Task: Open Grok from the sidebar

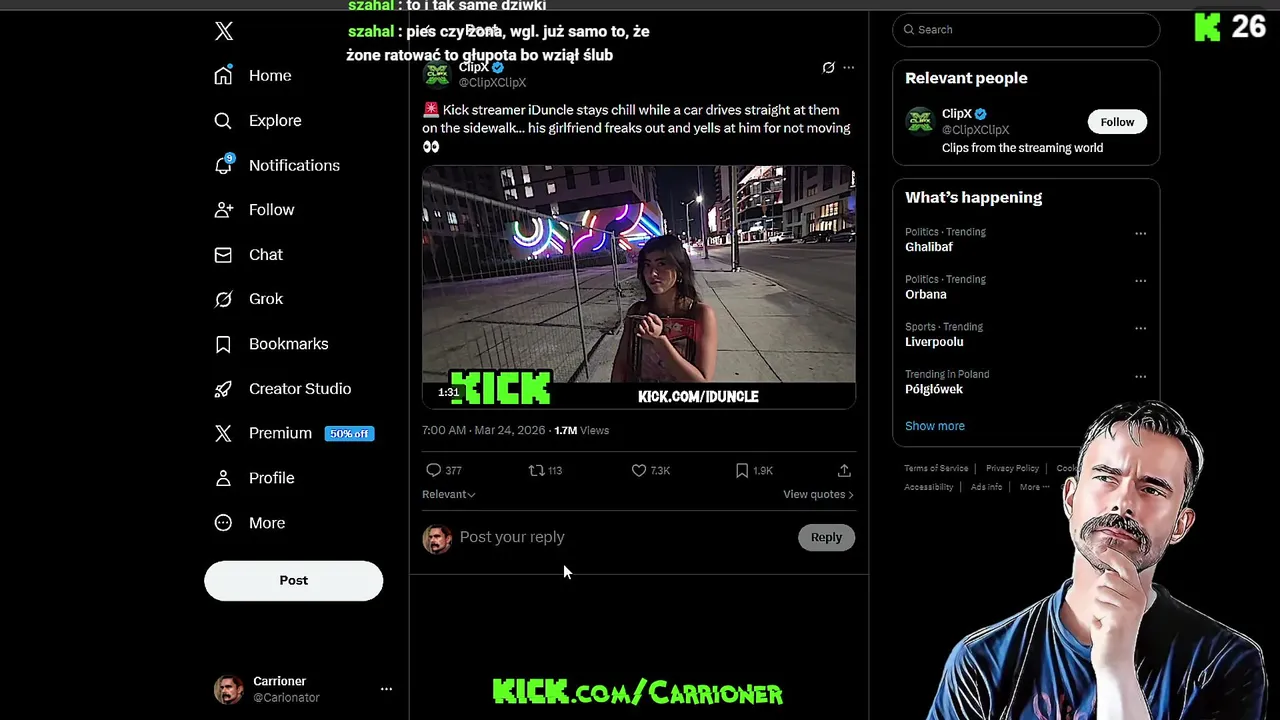Action: tap(223, 299)
